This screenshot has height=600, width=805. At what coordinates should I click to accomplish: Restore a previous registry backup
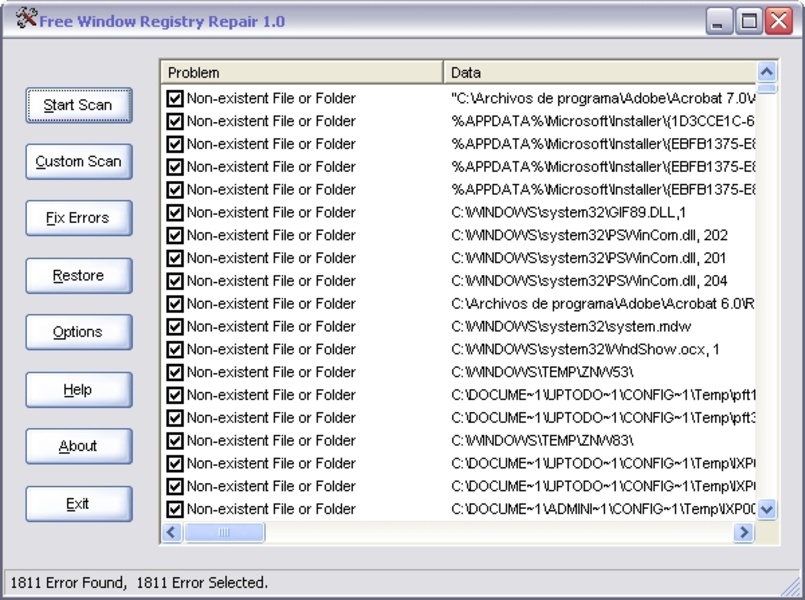(x=78, y=275)
